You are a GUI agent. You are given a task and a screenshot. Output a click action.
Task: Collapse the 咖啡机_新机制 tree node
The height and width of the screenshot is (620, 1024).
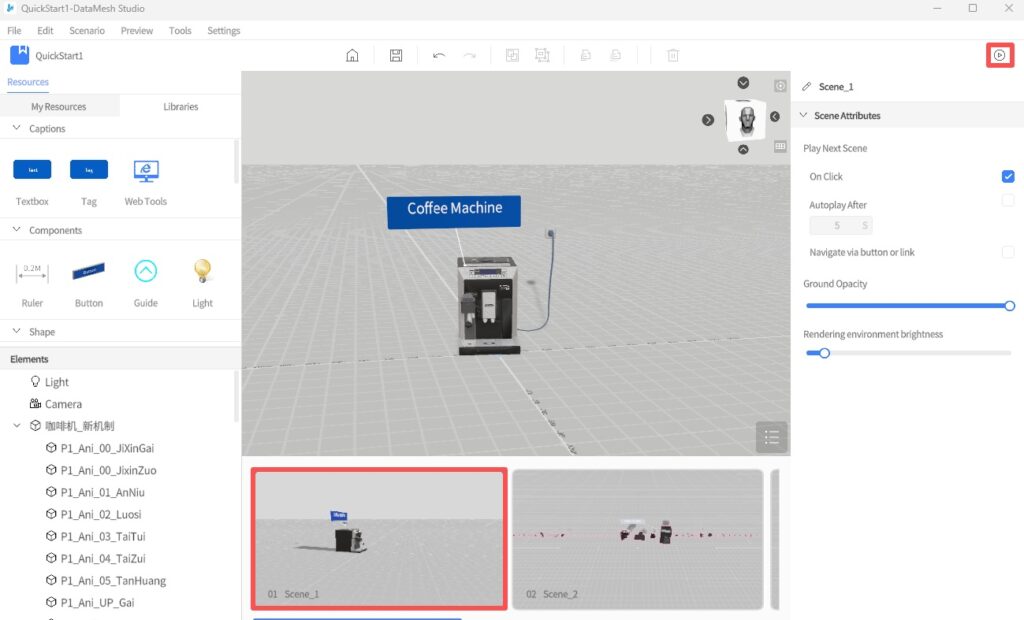pyautogui.click(x=17, y=426)
